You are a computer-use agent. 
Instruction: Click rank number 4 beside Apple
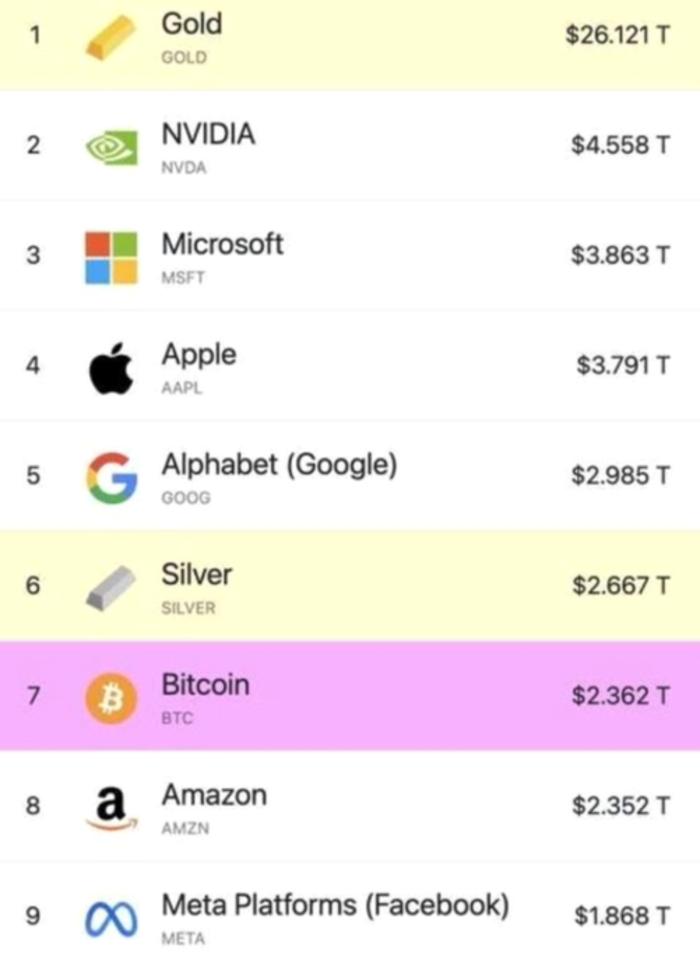click(33, 366)
